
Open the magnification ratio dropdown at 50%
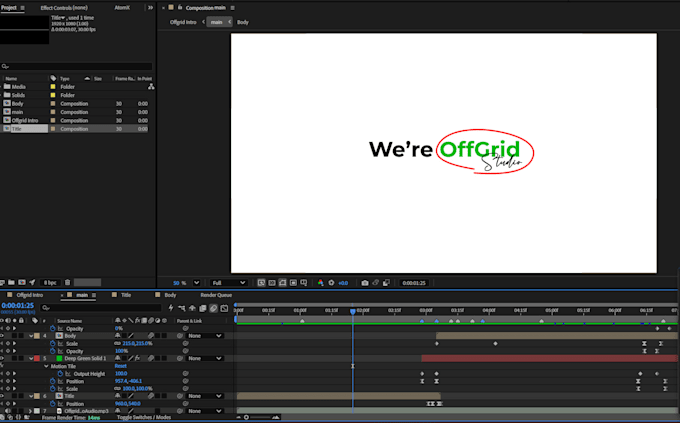[196, 283]
